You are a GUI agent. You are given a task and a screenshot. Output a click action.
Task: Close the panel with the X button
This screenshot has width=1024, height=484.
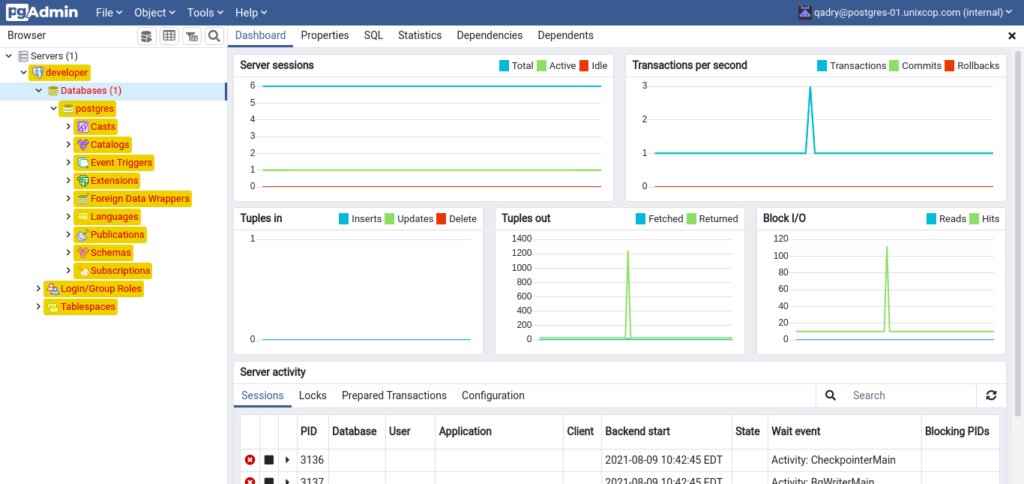click(1012, 37)
